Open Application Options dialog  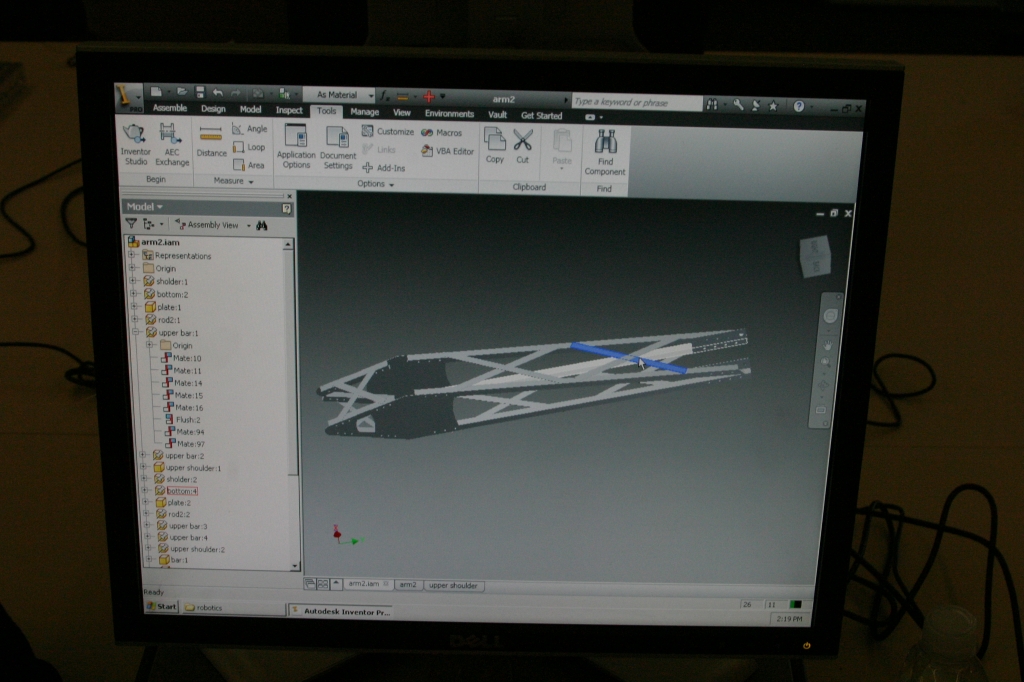coord(296,146)
